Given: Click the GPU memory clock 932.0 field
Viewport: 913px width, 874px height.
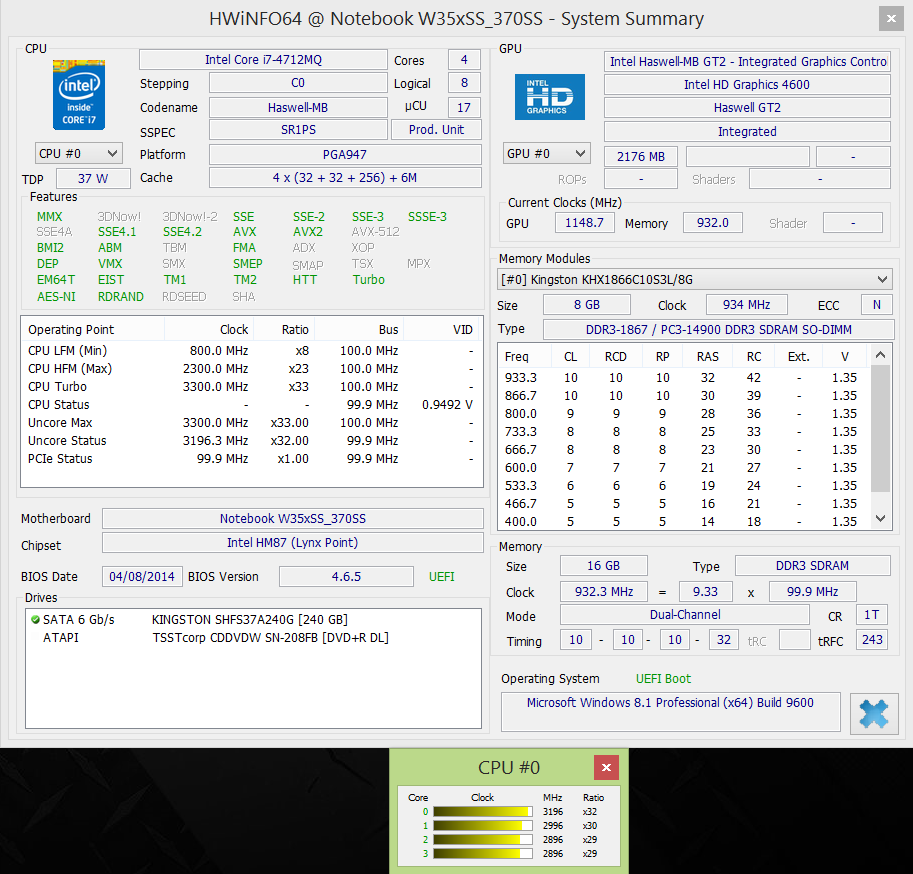Looking at the screenshot, I should [x=713, y=222].
